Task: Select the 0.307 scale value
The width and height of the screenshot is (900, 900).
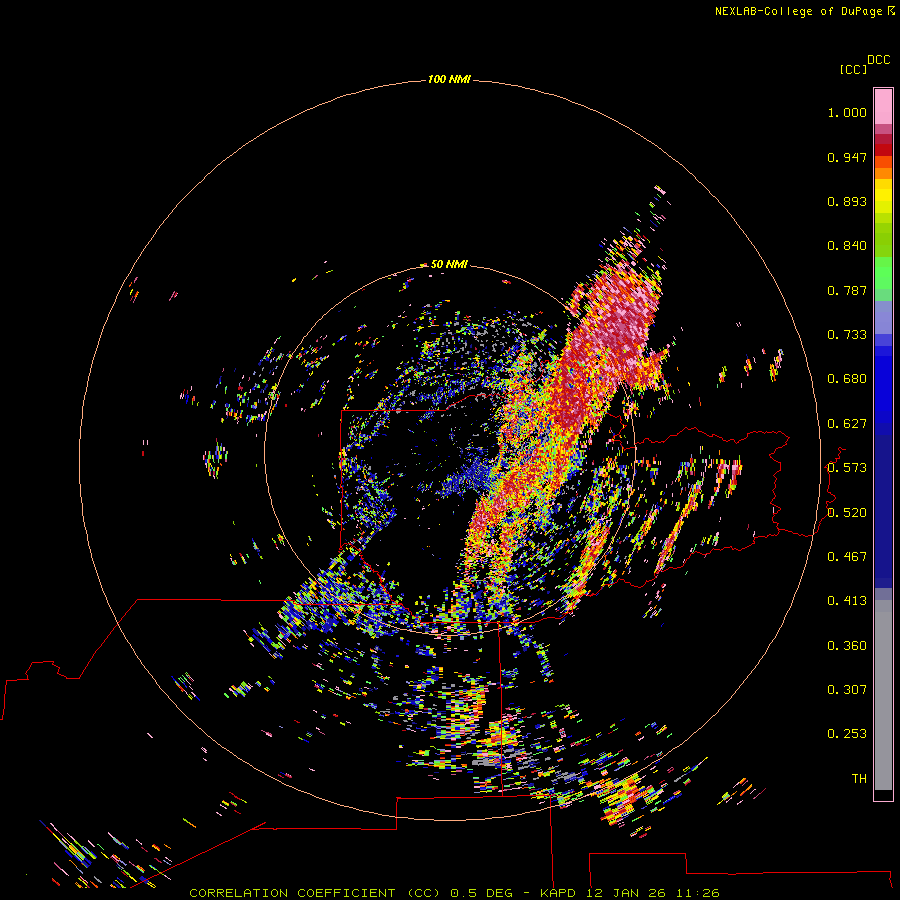Action: coord(847,690)
